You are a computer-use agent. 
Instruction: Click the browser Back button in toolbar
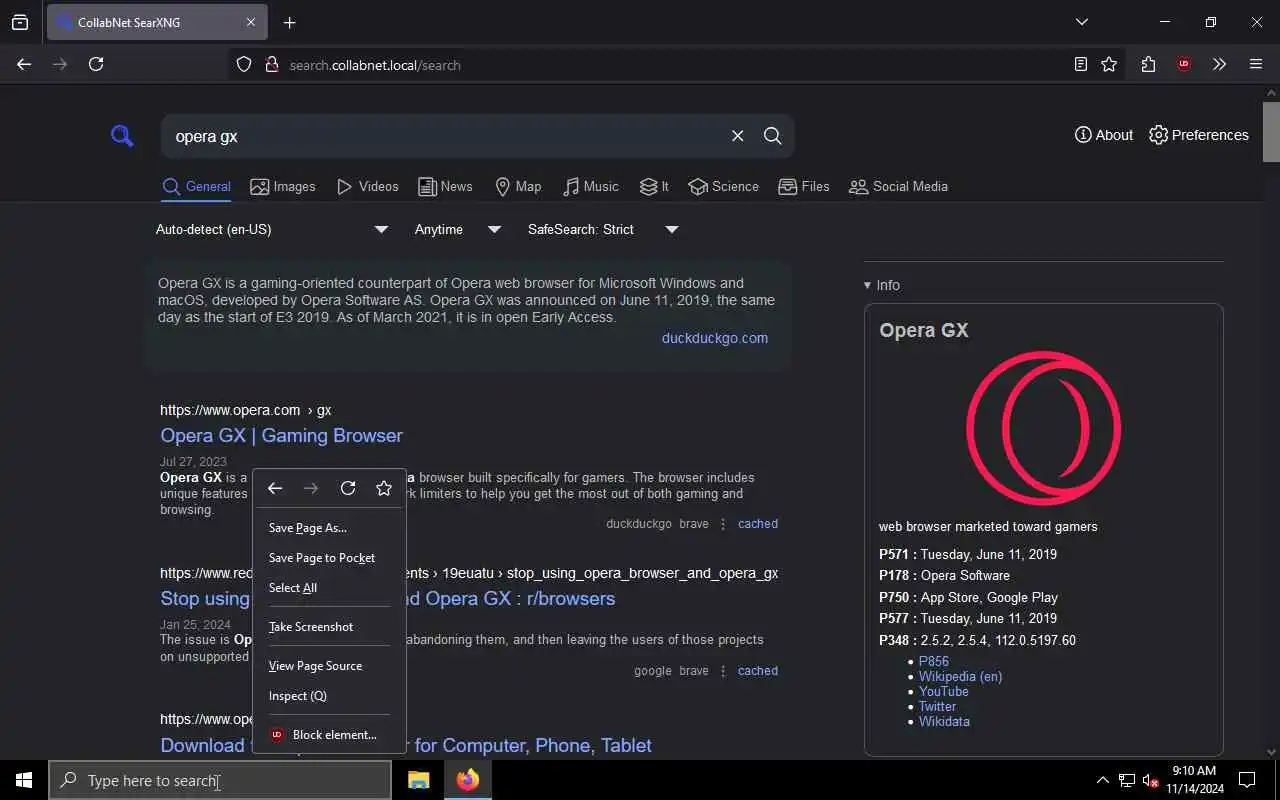(24, 64)
